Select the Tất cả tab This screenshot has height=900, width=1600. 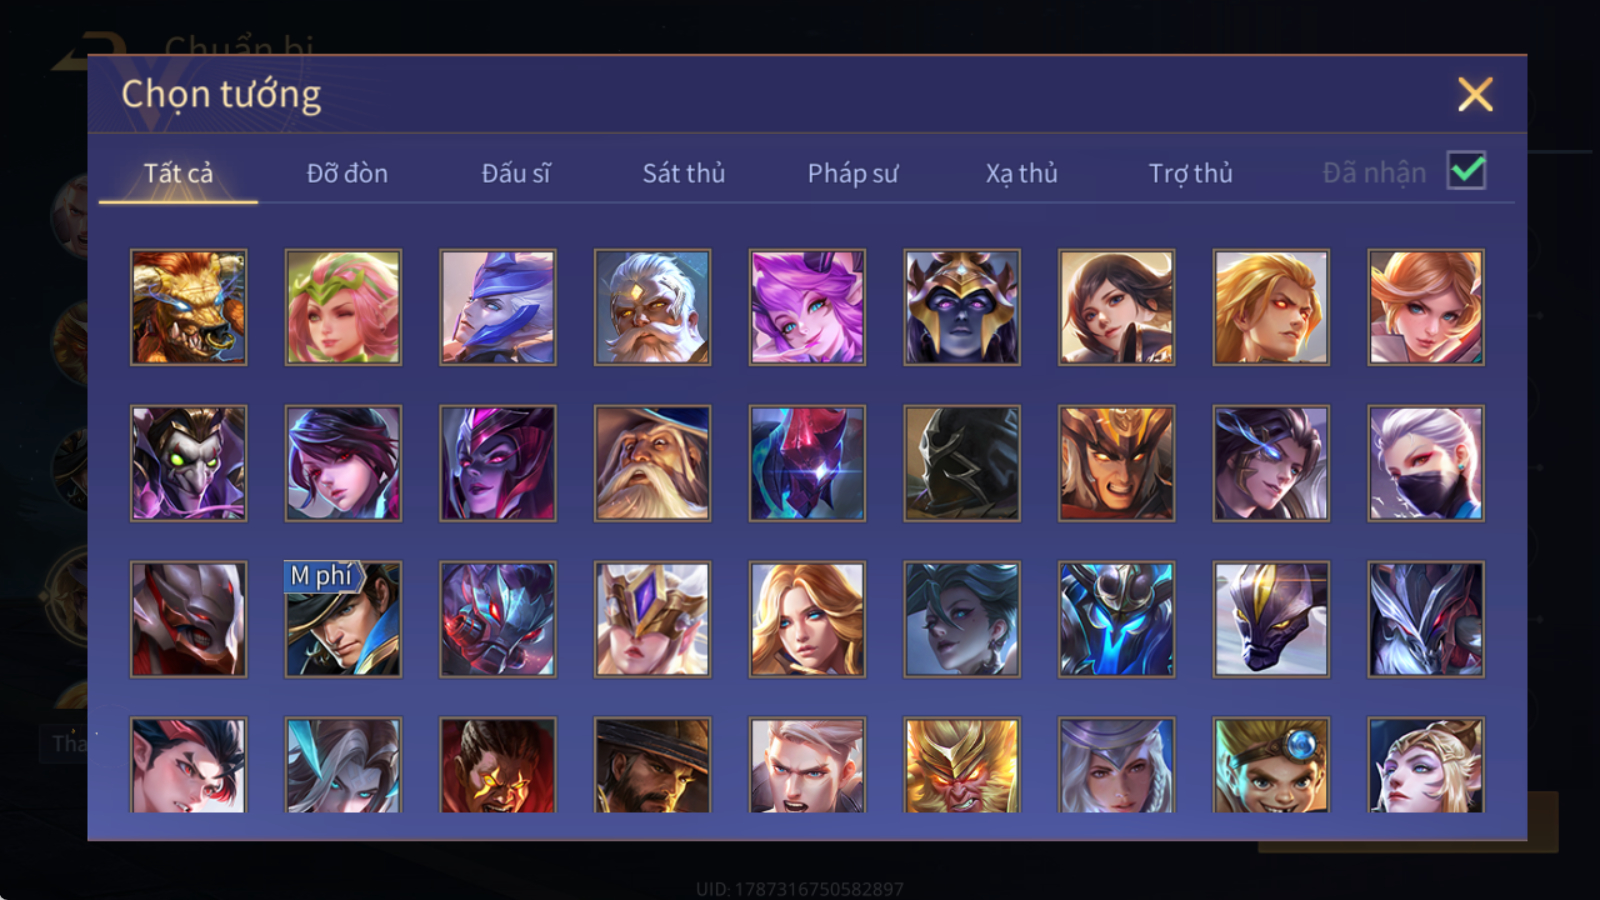point(178,173)
